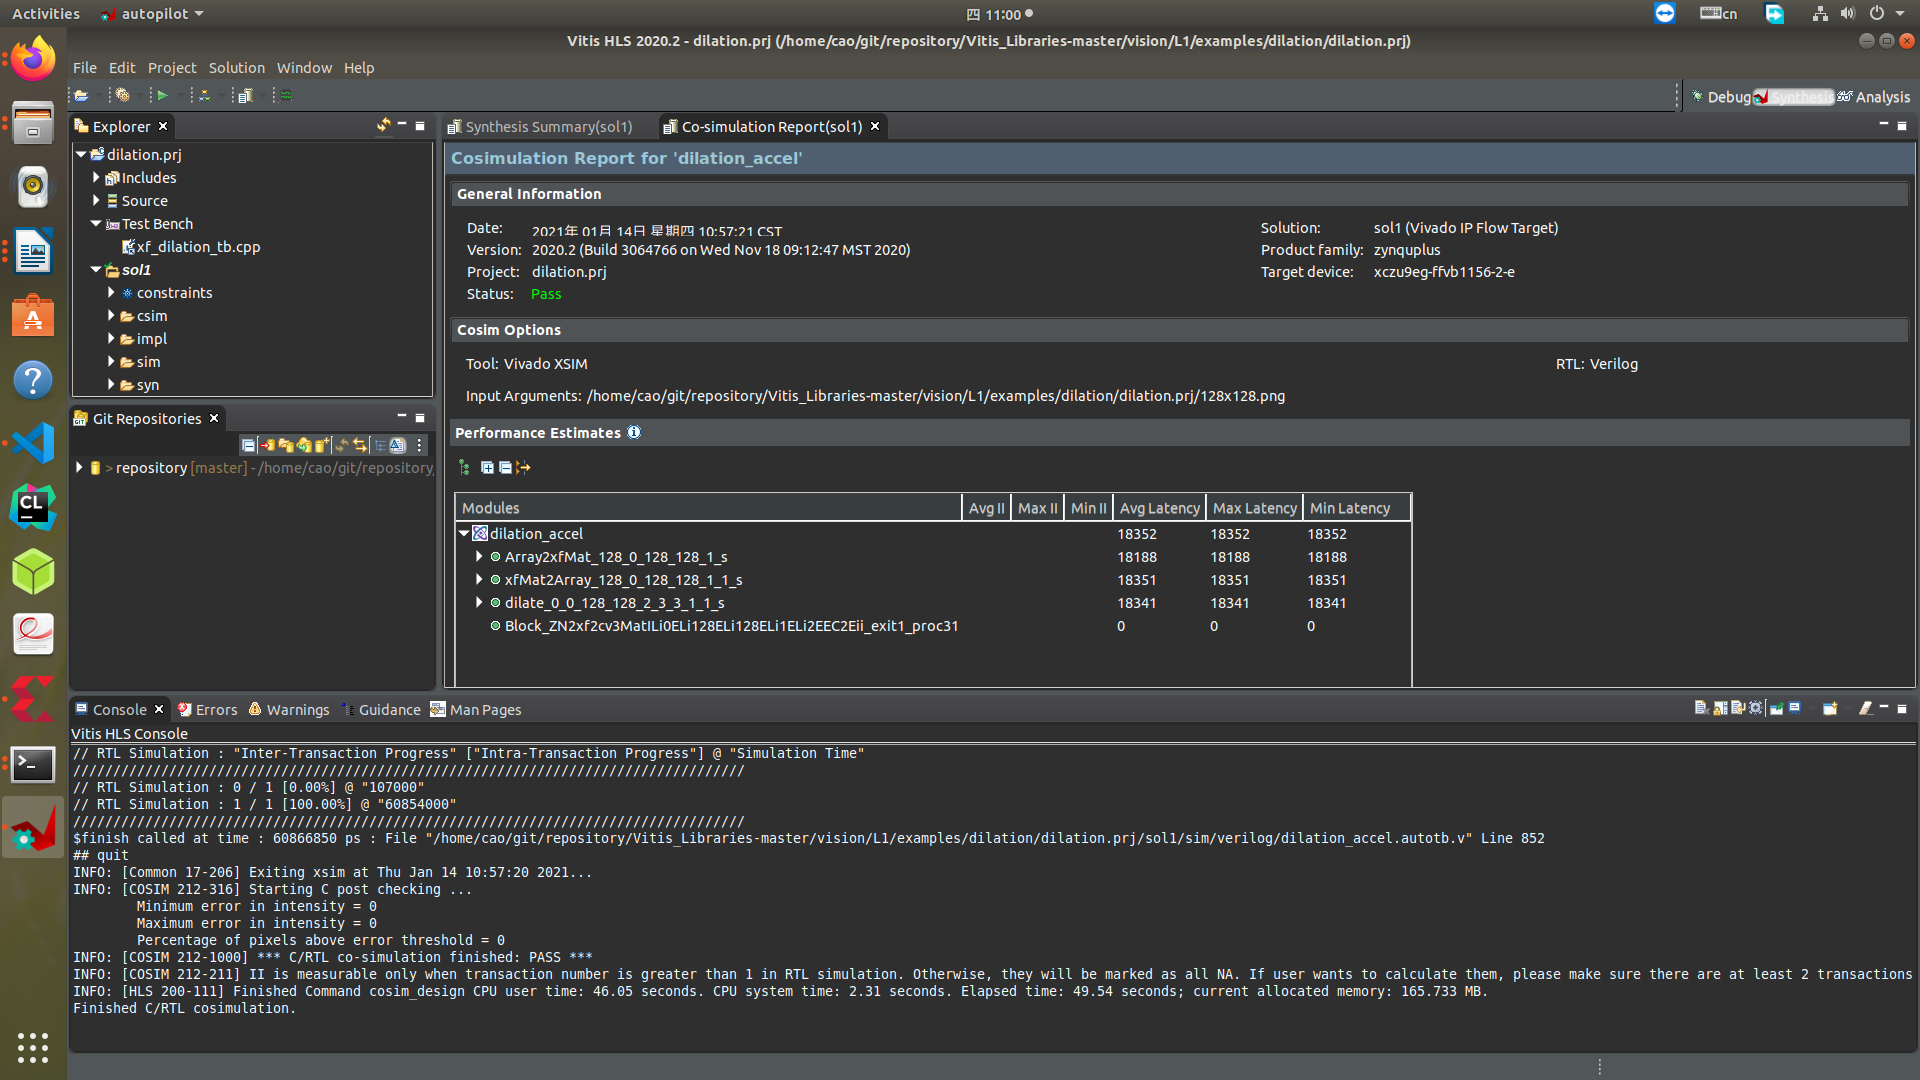1920x1080 pixels.
Task: Click the Run C Synthesis green arrow
Action: click(x=162, y=96)
